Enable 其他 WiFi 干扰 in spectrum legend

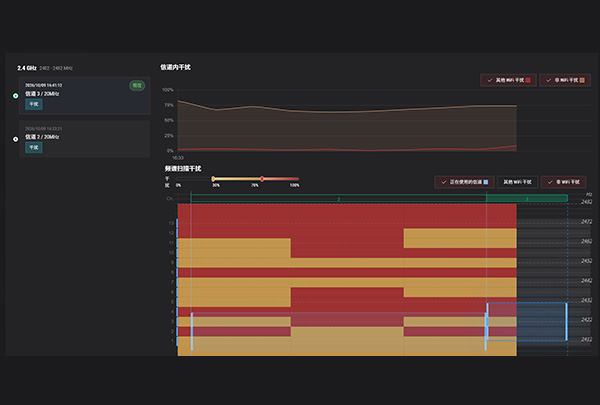coord(517,182)
